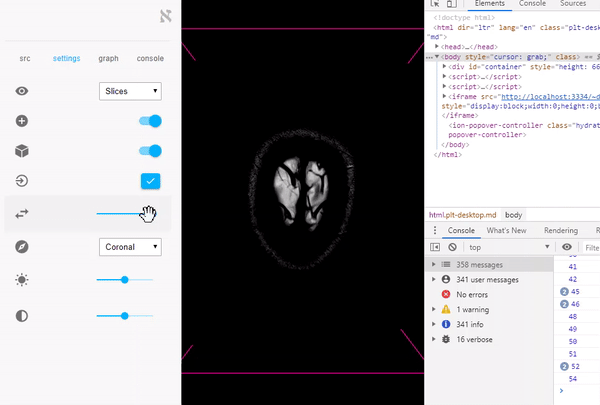Viewport: 600px width, 405px height.
Task: Click the console Filter input field
Action: 592,247
